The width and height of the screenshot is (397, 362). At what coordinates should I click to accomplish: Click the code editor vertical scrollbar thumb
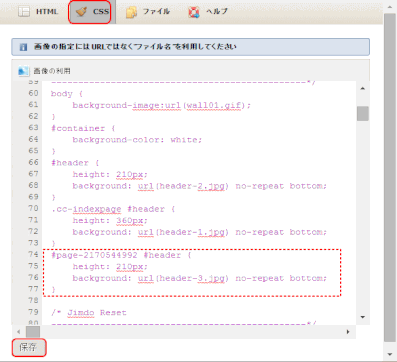363,113
